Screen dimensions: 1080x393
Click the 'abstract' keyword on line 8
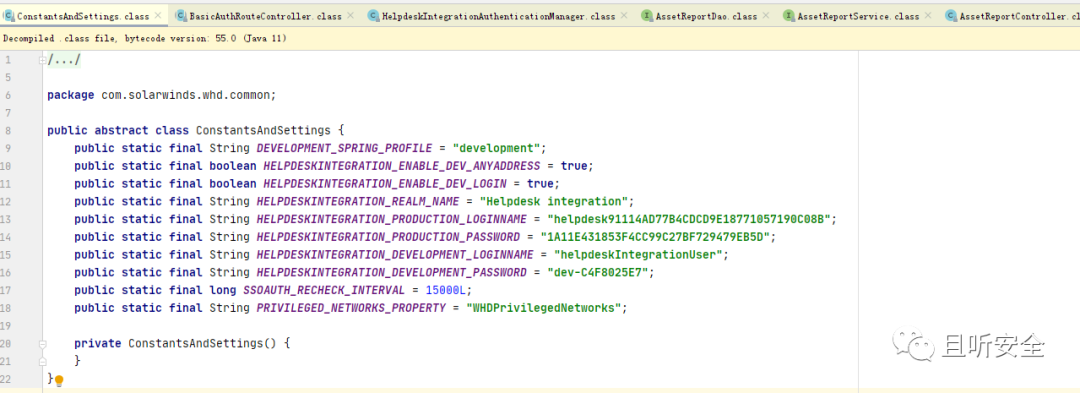click(121, 130)
